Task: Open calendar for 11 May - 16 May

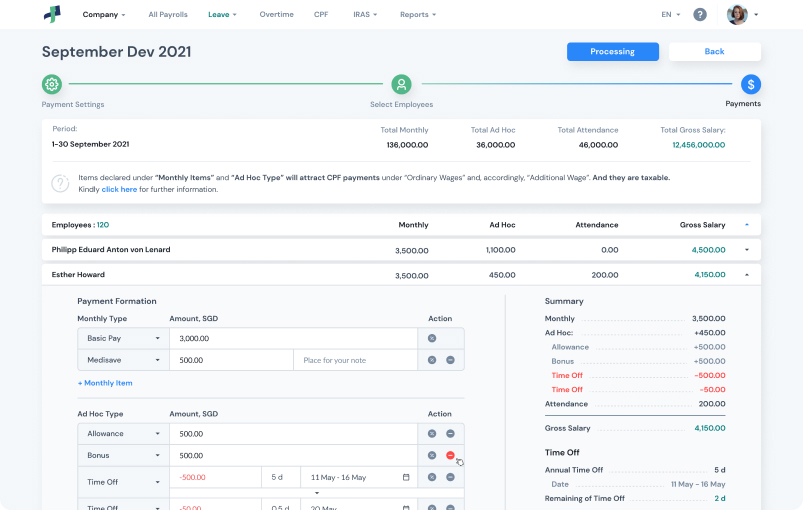Action: coord(406,477)
